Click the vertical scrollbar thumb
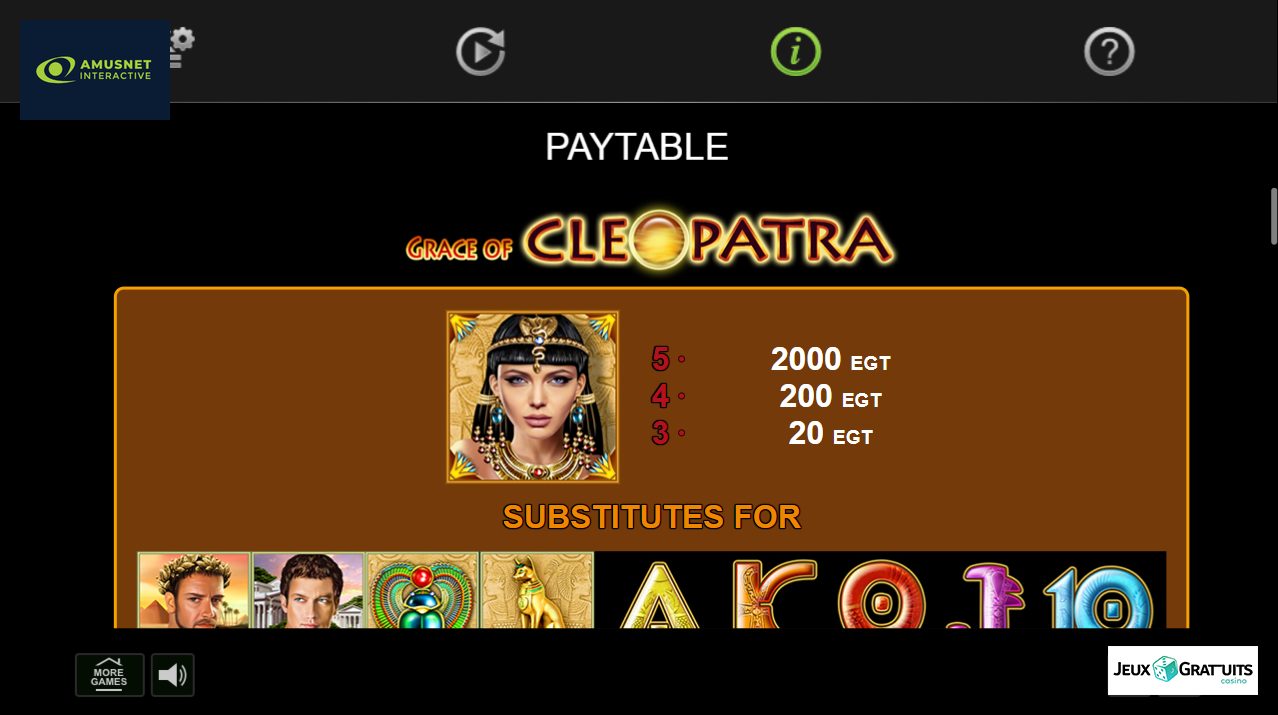Image resolution: width=1278 pixels, height=715 pixels. (x=1273, y=216)
